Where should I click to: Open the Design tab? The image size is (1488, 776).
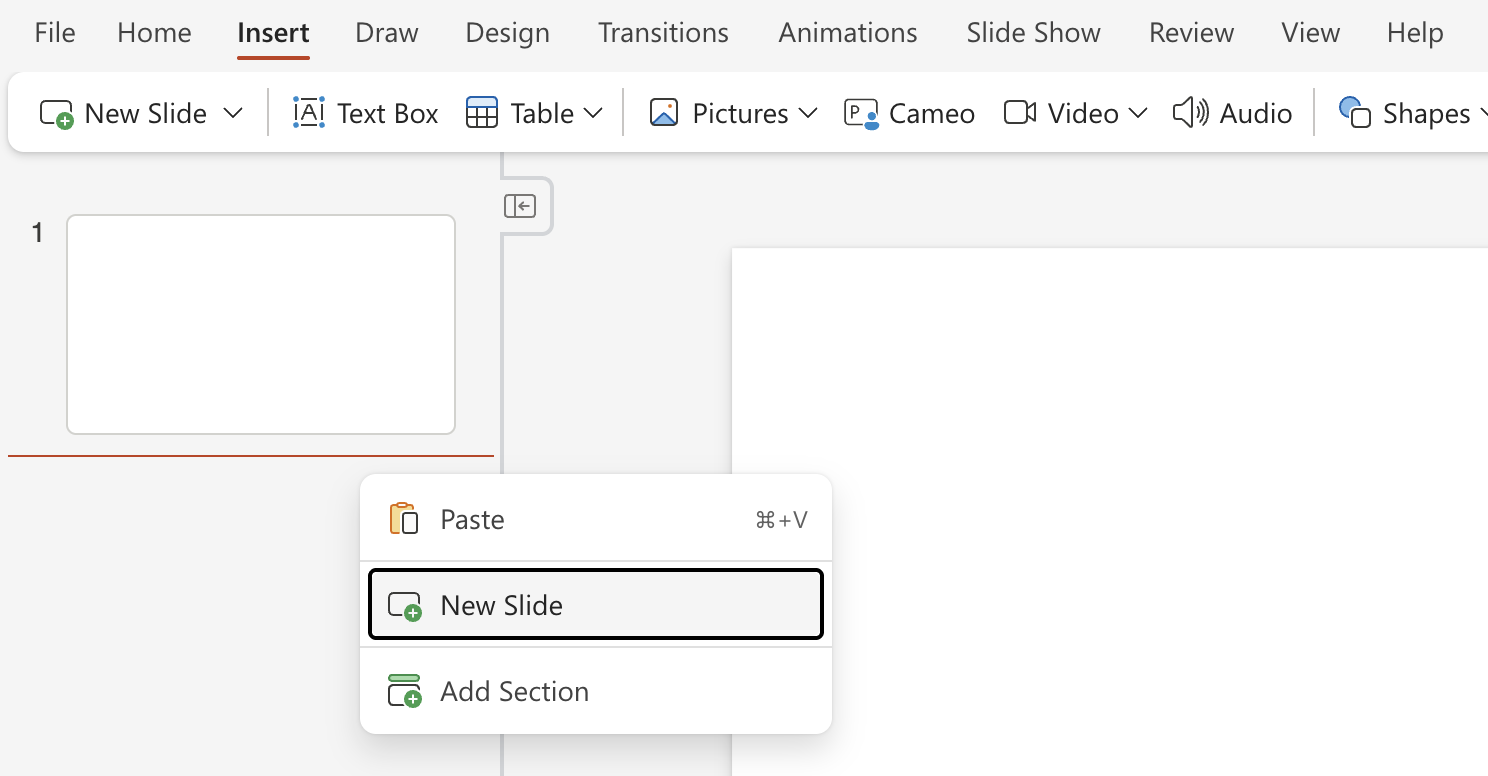pyautogui.click(x=508, y=33)
